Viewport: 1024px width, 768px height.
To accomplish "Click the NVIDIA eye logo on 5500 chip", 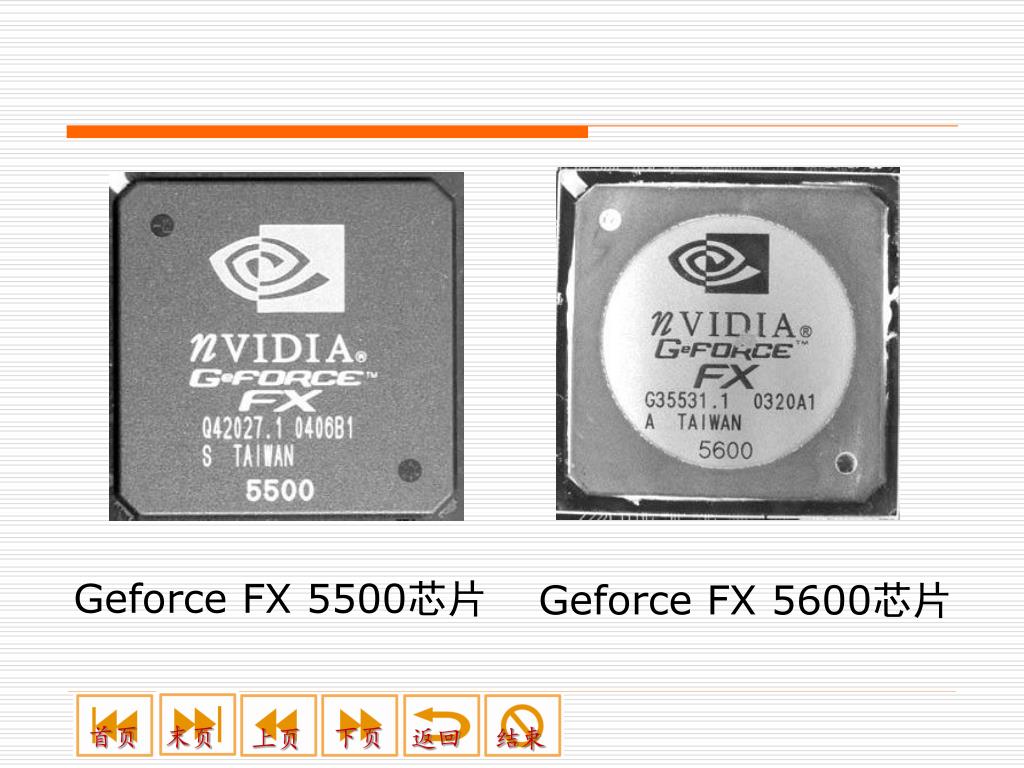I will pyautogui.click(x=277, y=268).
